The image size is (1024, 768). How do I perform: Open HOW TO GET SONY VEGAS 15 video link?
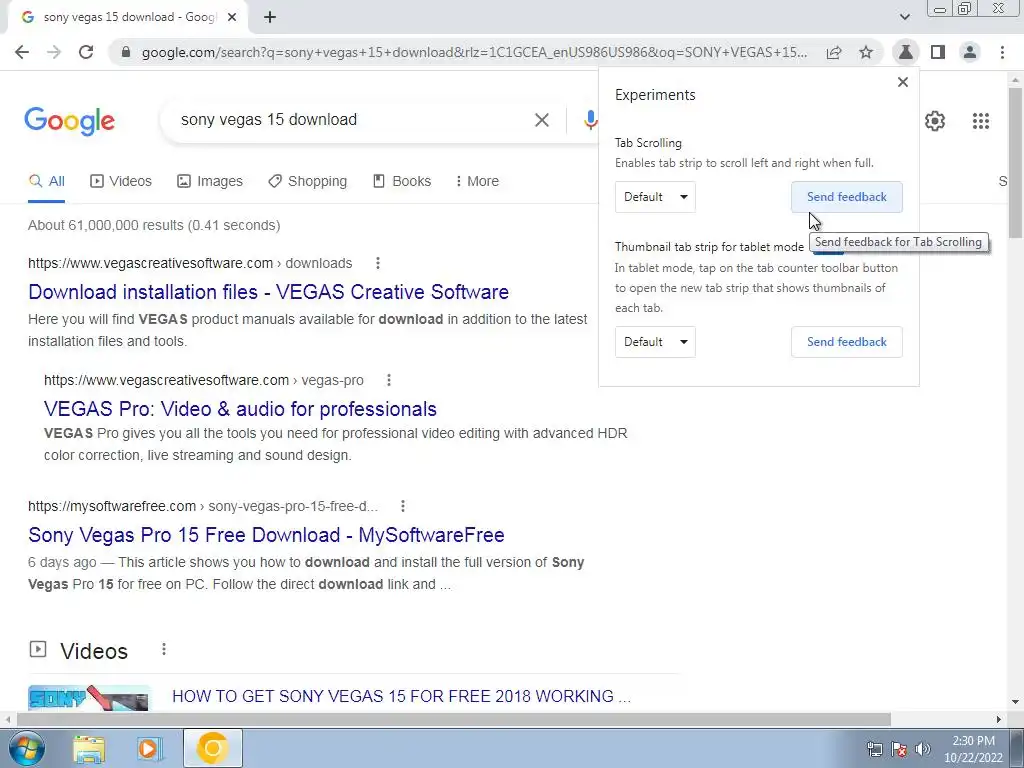[402, 696]
